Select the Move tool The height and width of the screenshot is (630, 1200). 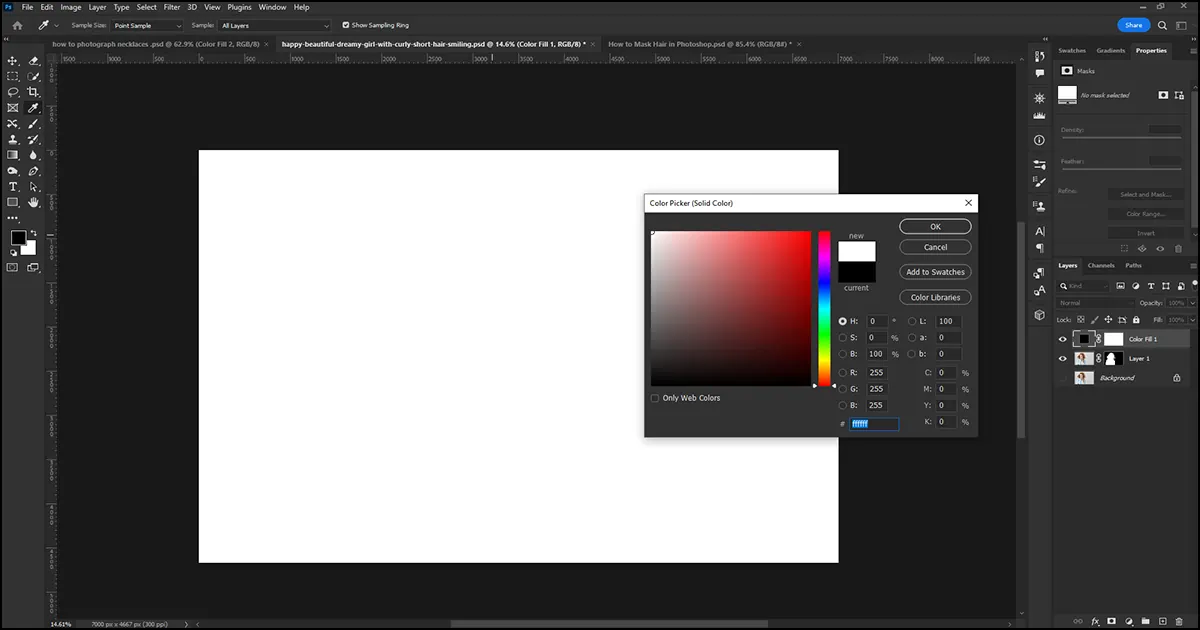[11, 62]
